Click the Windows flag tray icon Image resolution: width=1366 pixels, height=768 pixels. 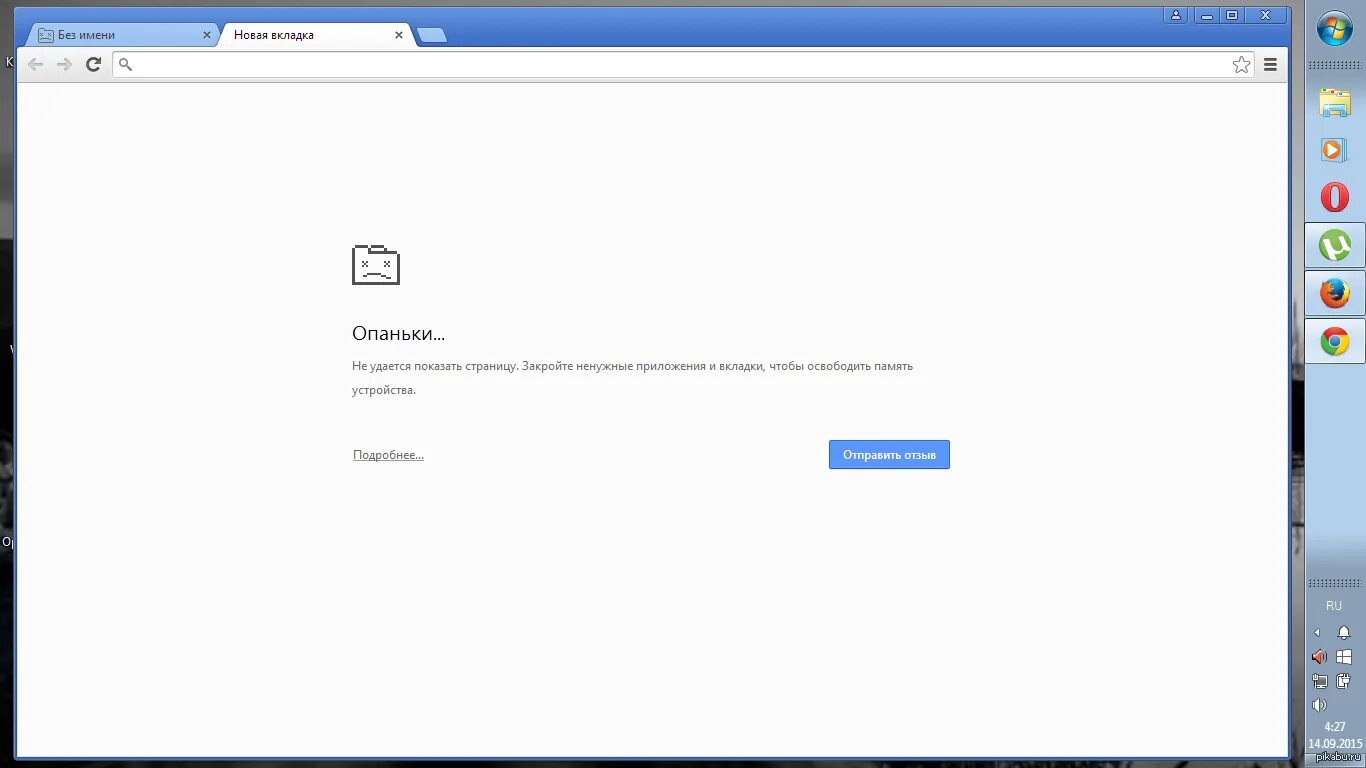[x=1345, y=657]
